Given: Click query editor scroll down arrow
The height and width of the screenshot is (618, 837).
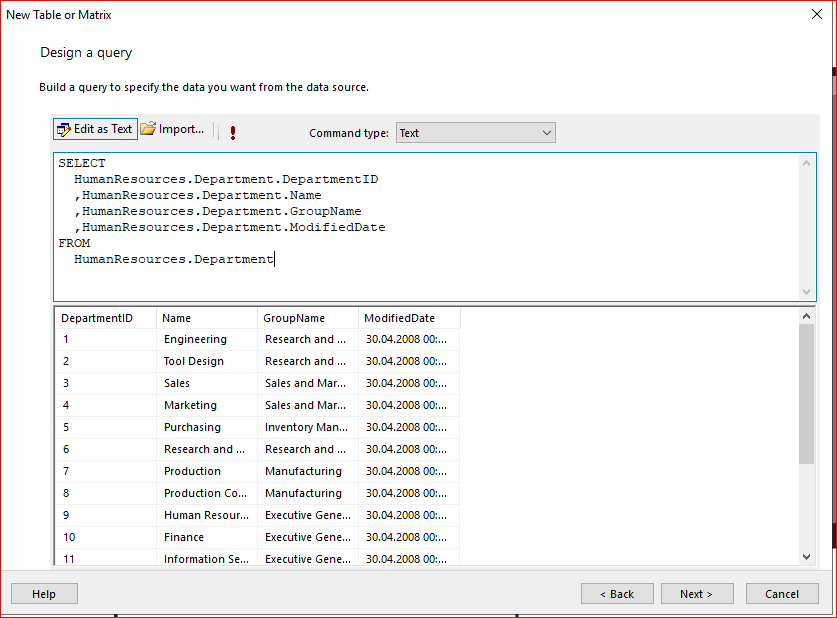Looking at the screenshot, I should pos(807,291).
